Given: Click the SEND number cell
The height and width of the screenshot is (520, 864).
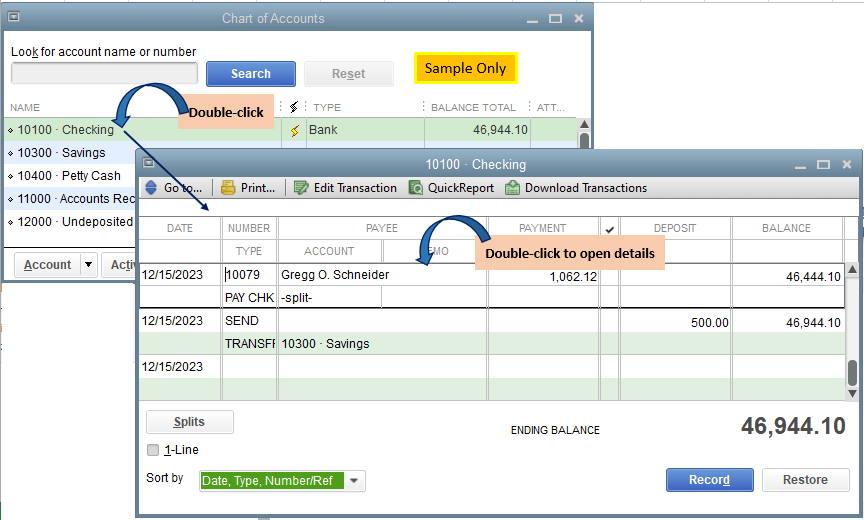Looking at the screenshot, I should coord(241,321).
